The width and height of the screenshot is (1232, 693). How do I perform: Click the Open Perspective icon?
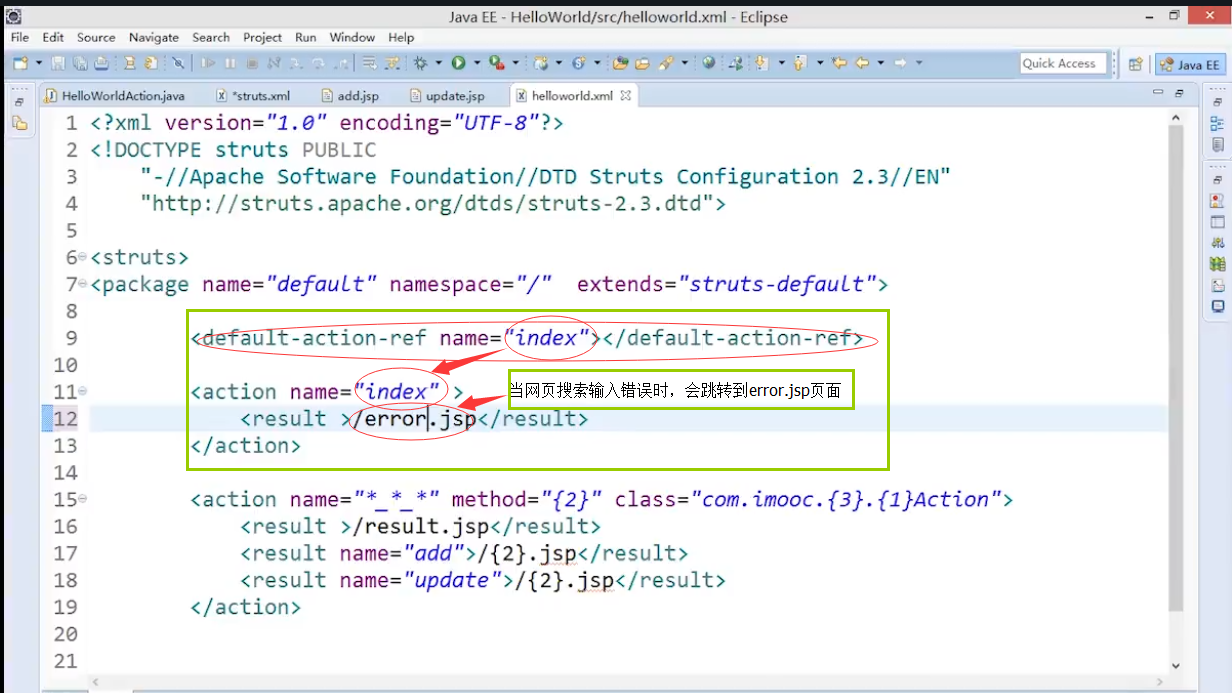1136,63
